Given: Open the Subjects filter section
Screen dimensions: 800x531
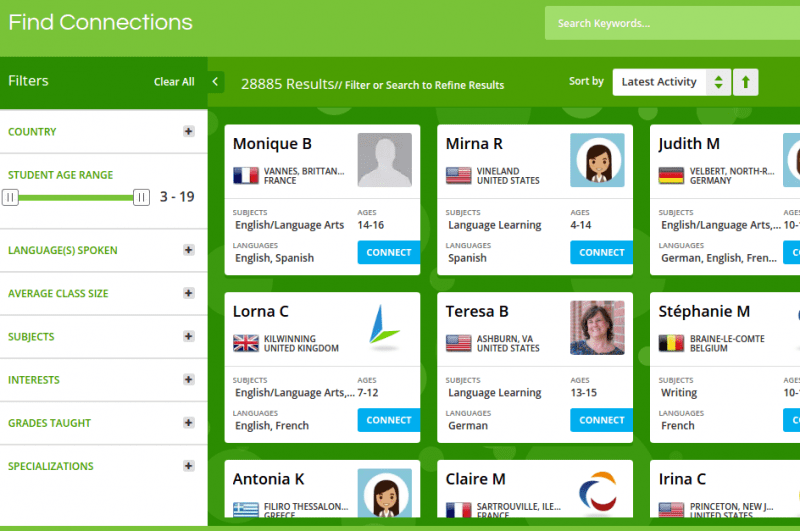Looking at the screenshot, I should pyautogui.click(x=188, y=336).
